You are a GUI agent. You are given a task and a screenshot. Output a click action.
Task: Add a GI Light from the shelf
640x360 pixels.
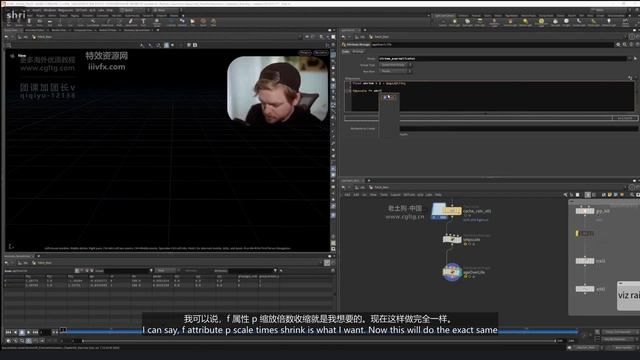tap(566, 21)
